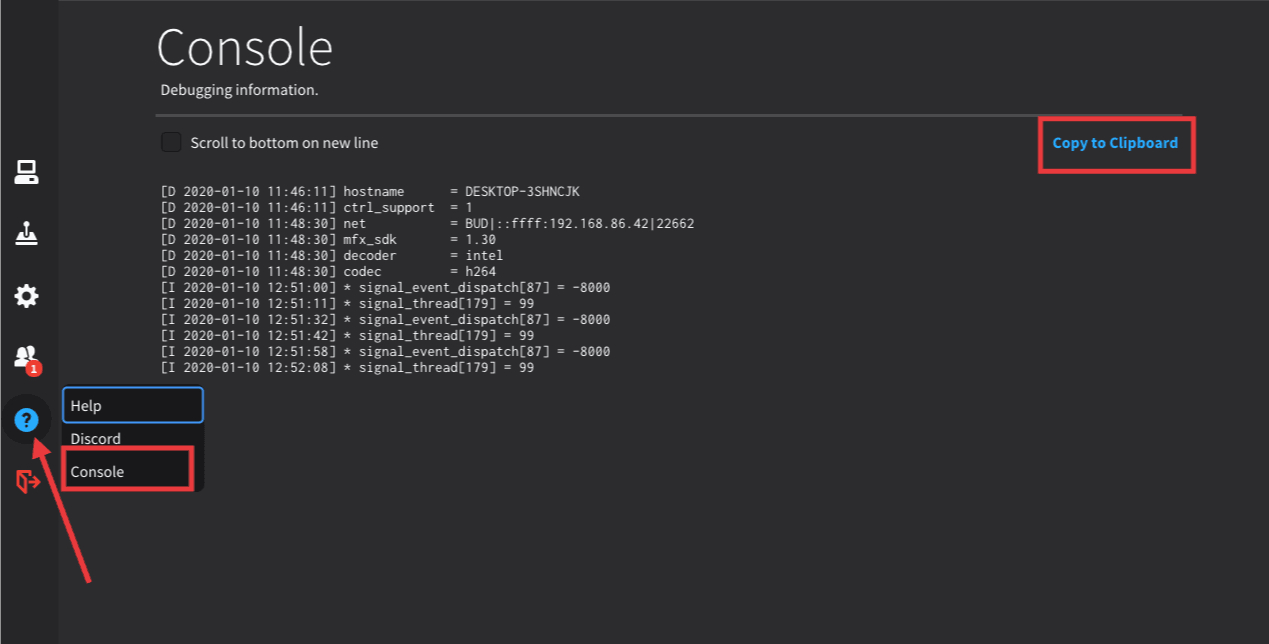
Task: Click the Copy to Clipboard link
Action: coord(1115,143)
